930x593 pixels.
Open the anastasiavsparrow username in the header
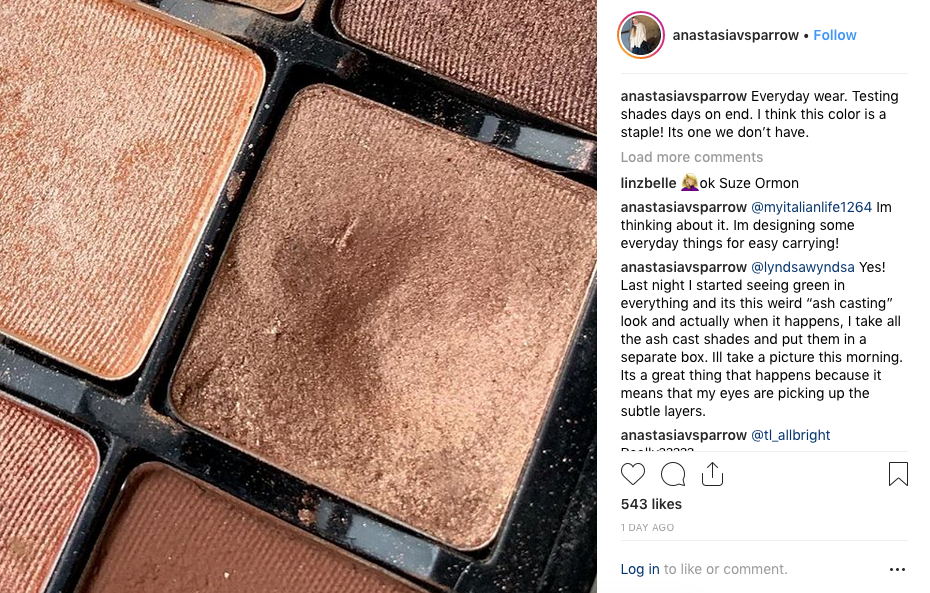(x=735, y=35)
